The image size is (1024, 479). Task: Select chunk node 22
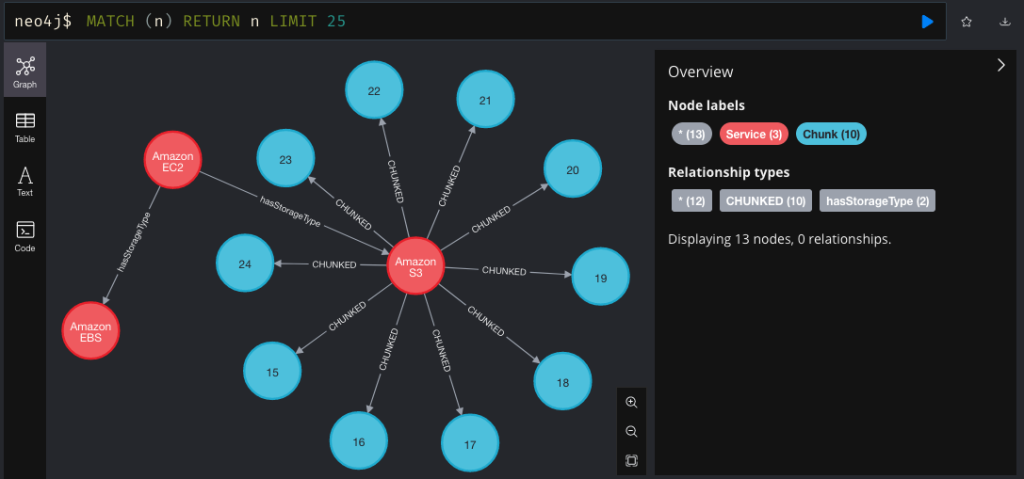pyautogui.click(x=374, y=90)
